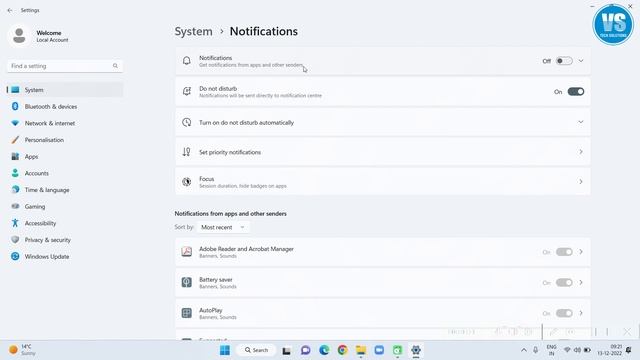The height and width of the screenshot is (360, 640).
Task: Go to Personalisation settings
Action: (x=65, y=140)
